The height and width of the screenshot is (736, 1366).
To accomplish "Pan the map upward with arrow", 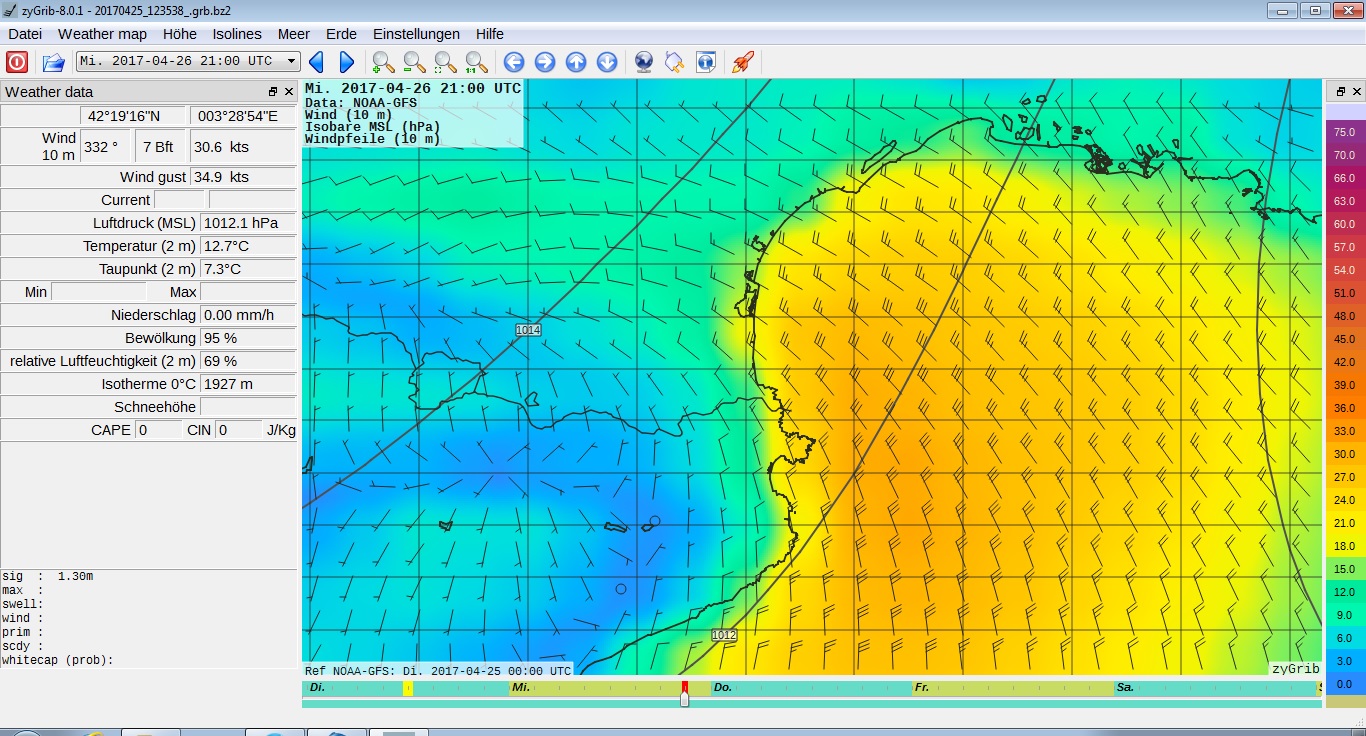I will point(576,62).
